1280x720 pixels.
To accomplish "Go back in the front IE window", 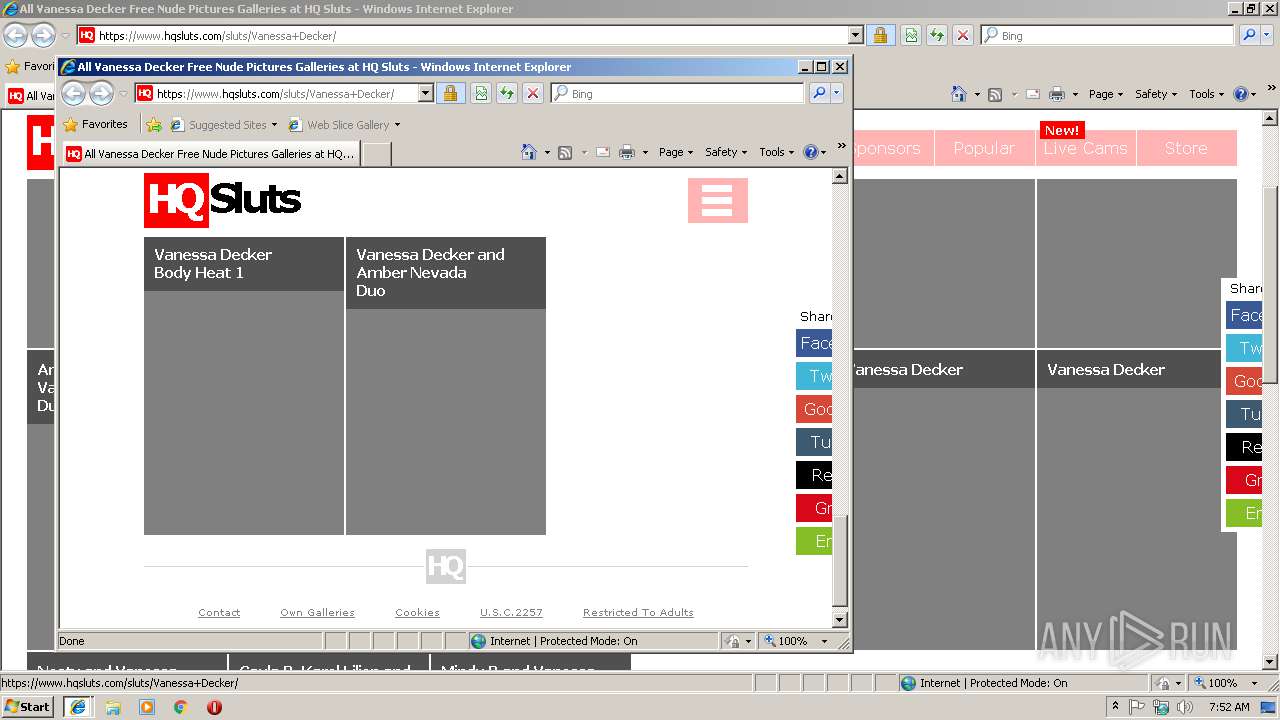I will [x=74, y=94].
